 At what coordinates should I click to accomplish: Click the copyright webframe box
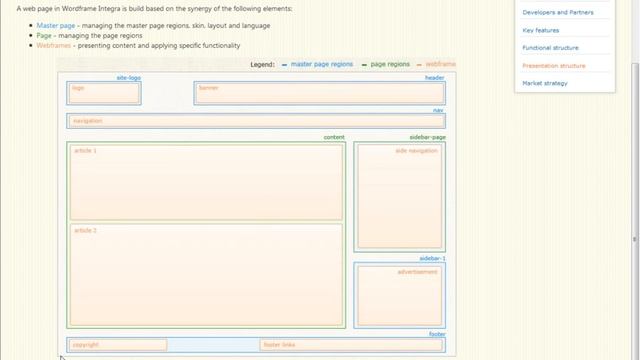coord(118,345)
